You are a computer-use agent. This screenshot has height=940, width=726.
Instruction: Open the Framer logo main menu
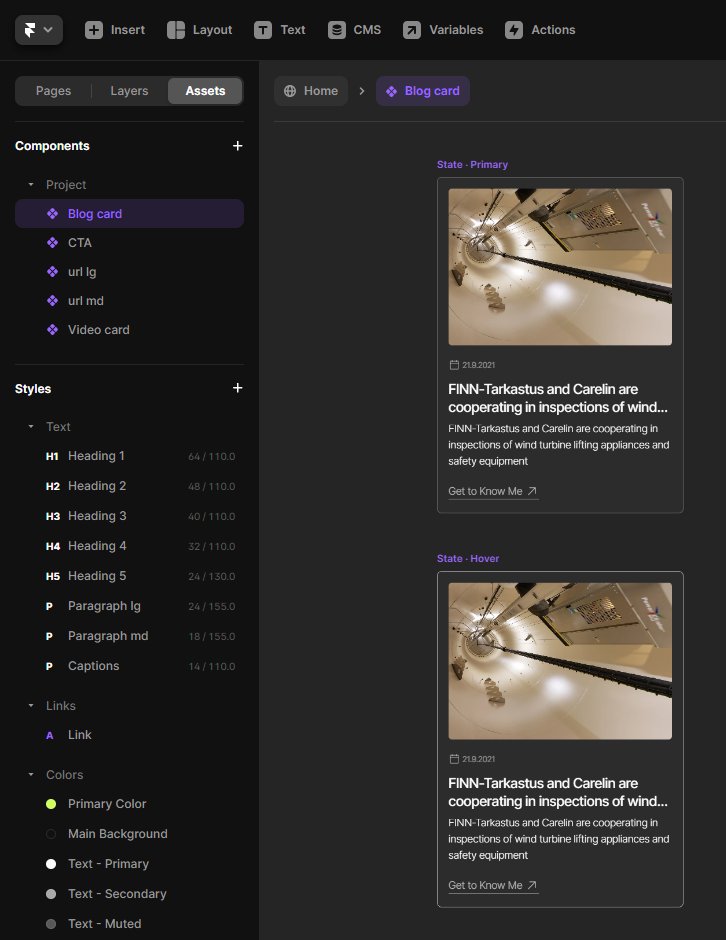[38, 30]
